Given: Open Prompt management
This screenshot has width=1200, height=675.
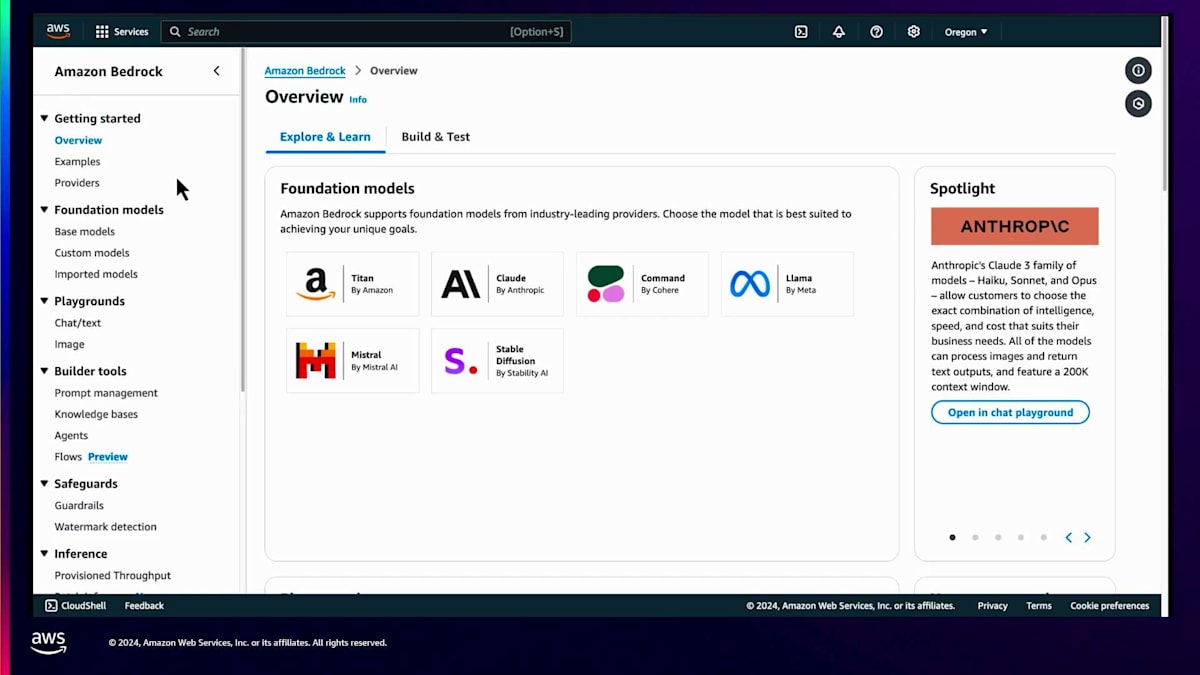Looking at the screenshot, I should (106, 393).
